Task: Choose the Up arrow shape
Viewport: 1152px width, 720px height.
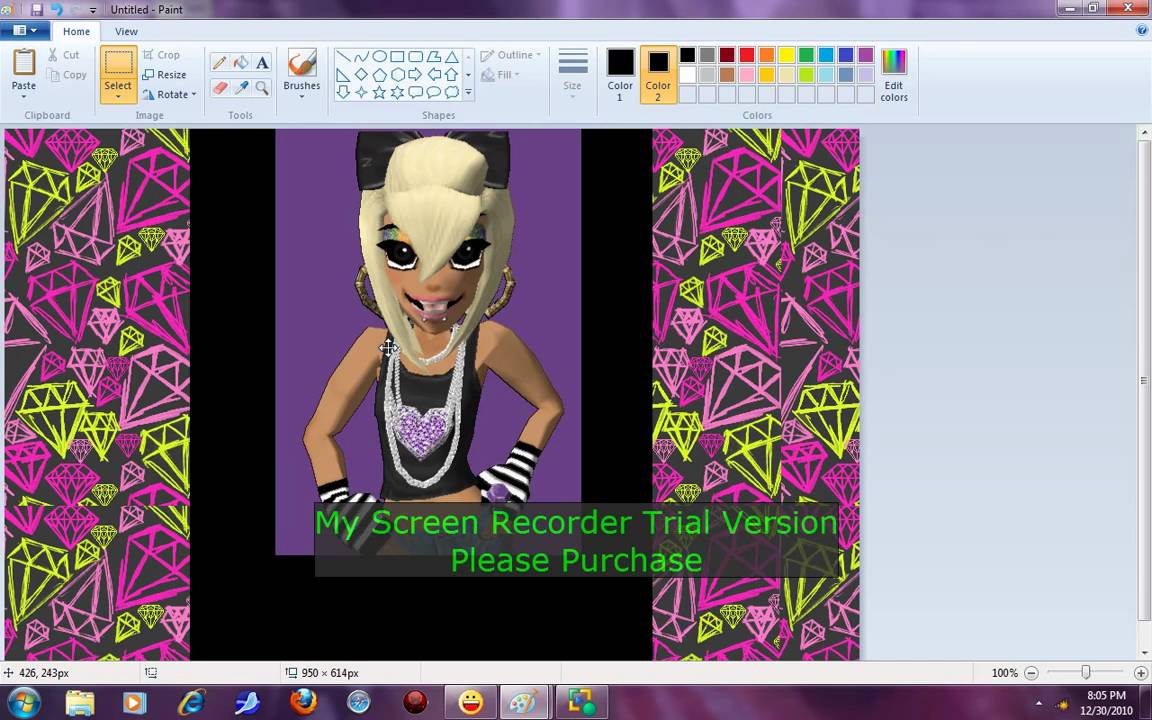Action: point(452,75)
